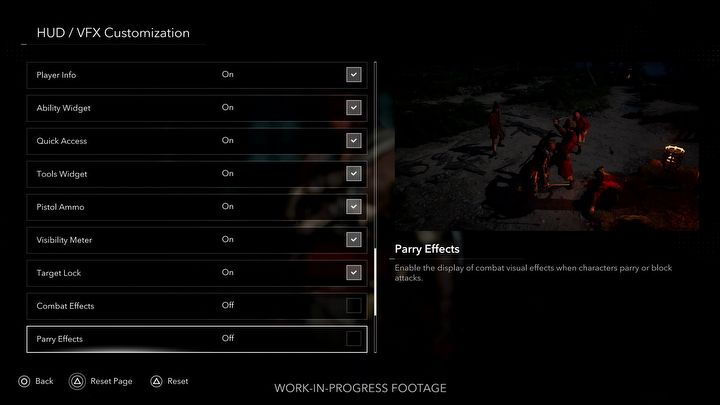This screenshot has width=720, height=405.
Task: Highlight the Combat Effects row
Action: tap(197, 307)
